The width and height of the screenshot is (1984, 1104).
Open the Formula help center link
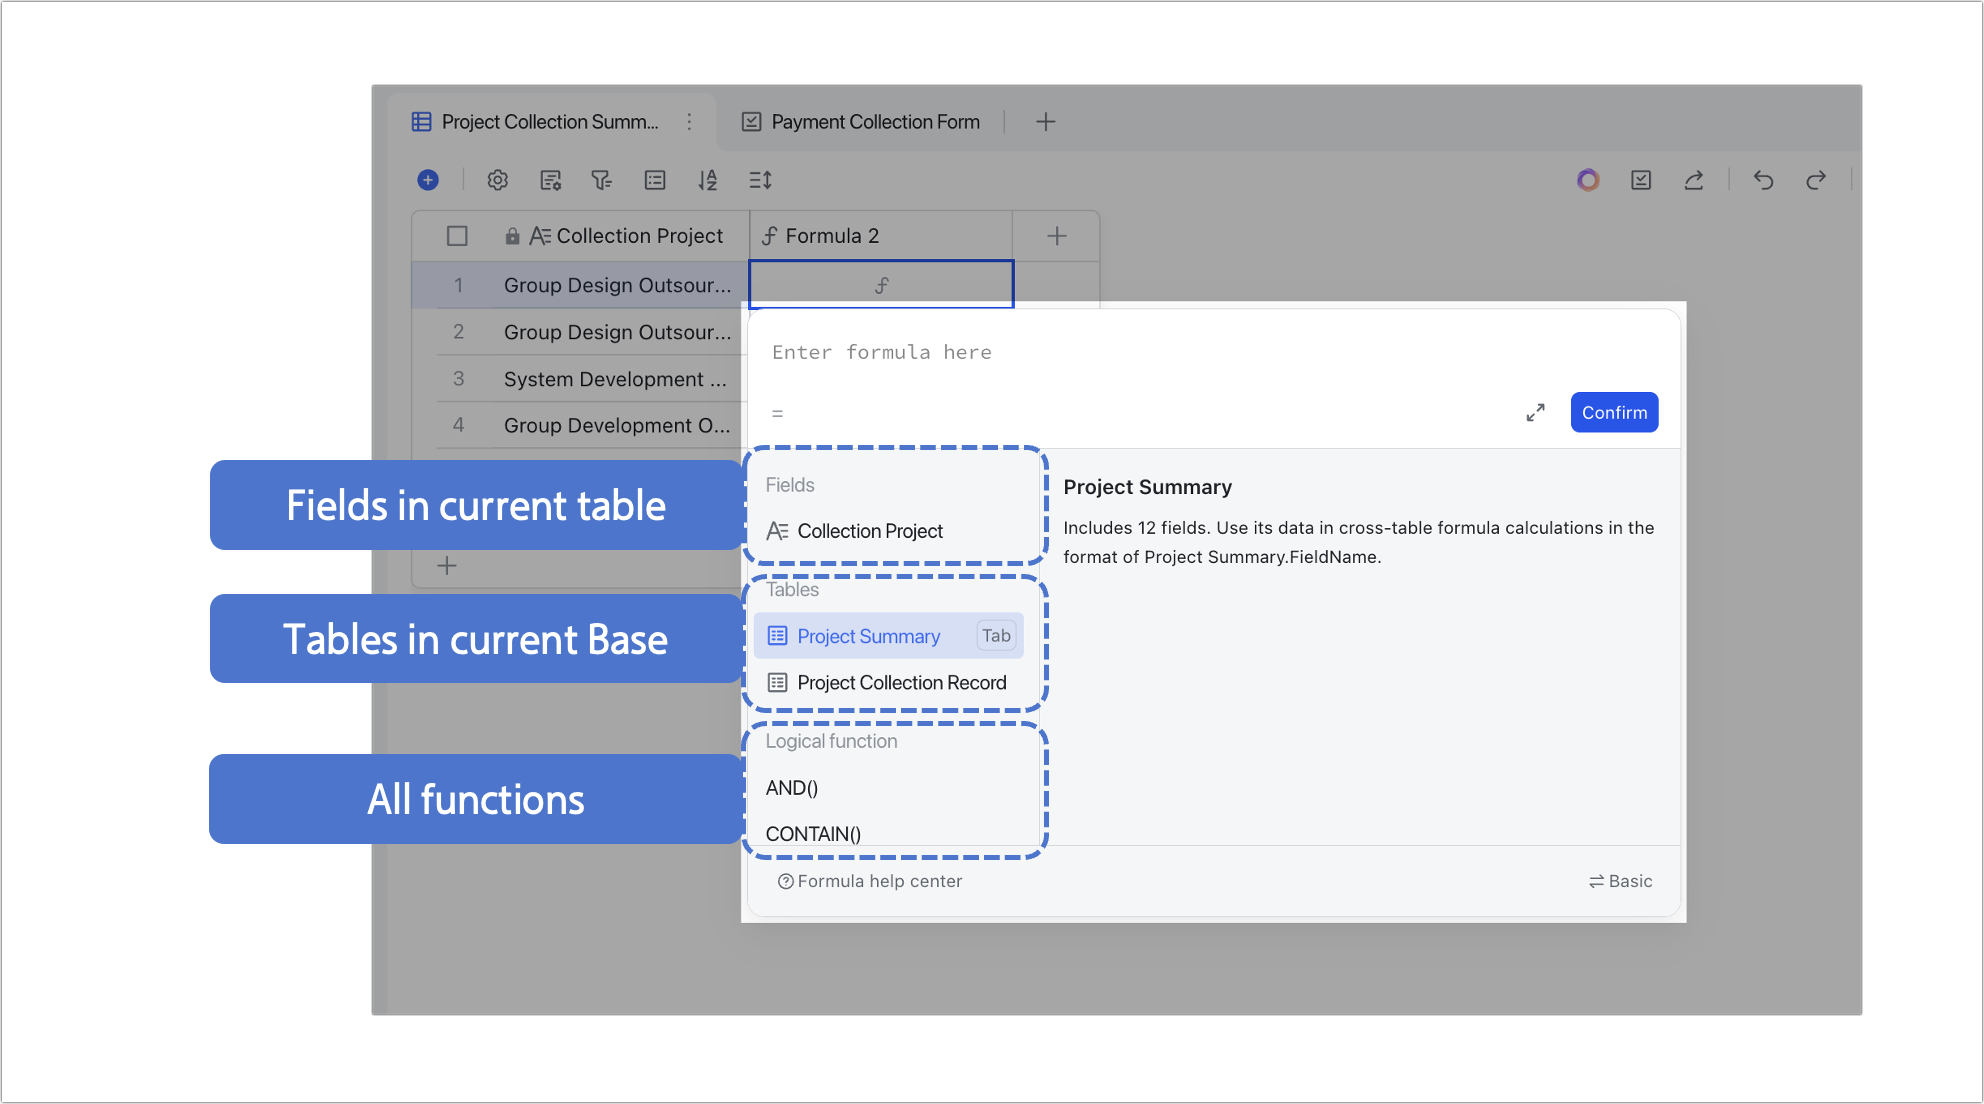(x=870, y=881)
